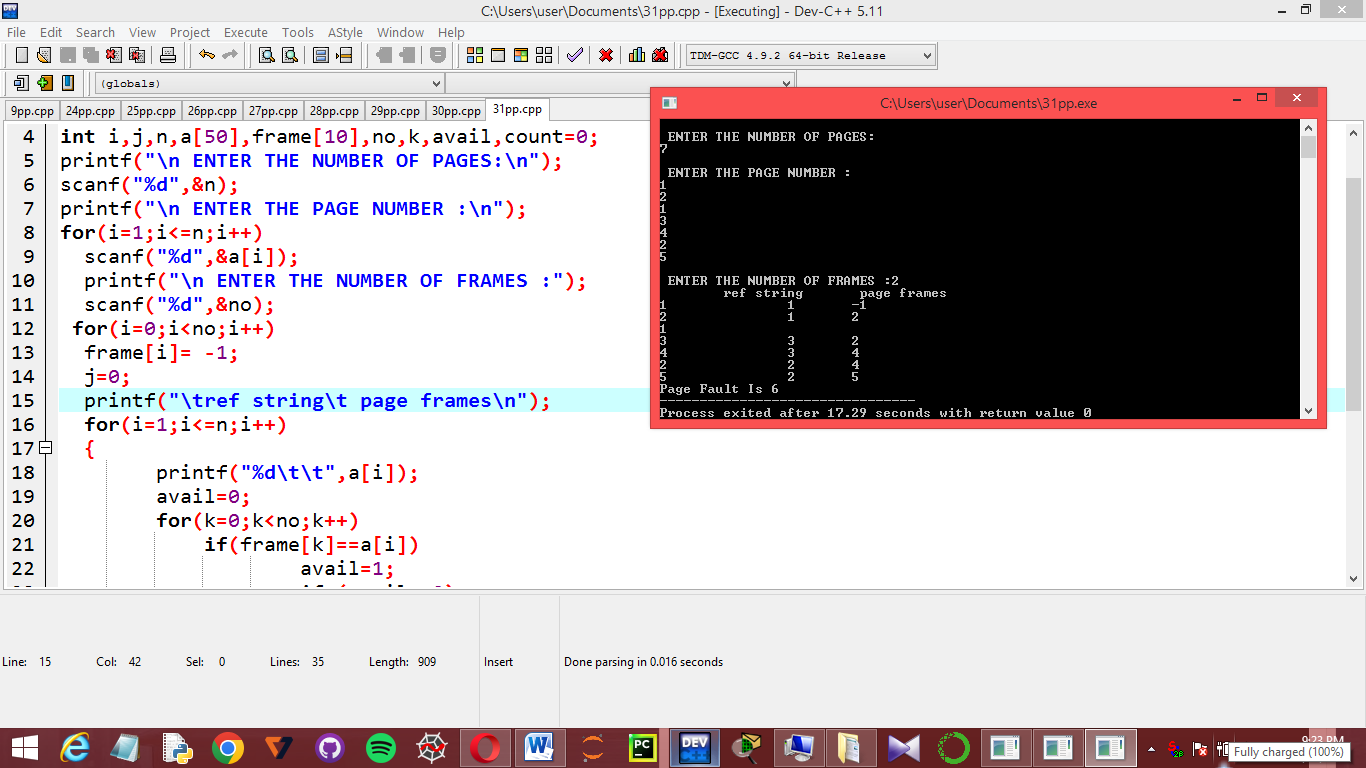Screen dimensions: 1366x768
Task: Click the Undo arrow icon
Action: coord(206,55)
